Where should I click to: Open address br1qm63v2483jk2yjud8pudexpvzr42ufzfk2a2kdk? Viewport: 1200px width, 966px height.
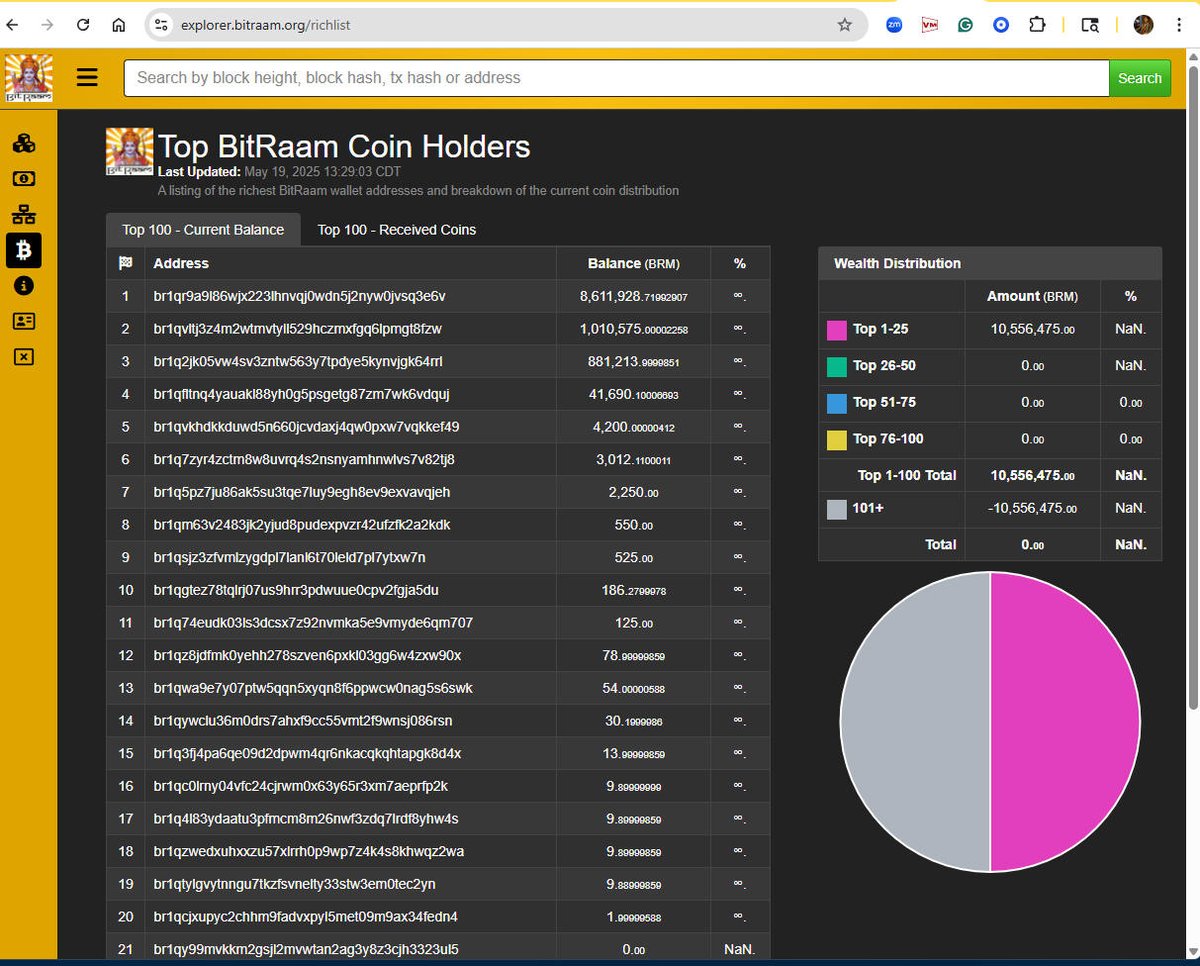[301, 524]
